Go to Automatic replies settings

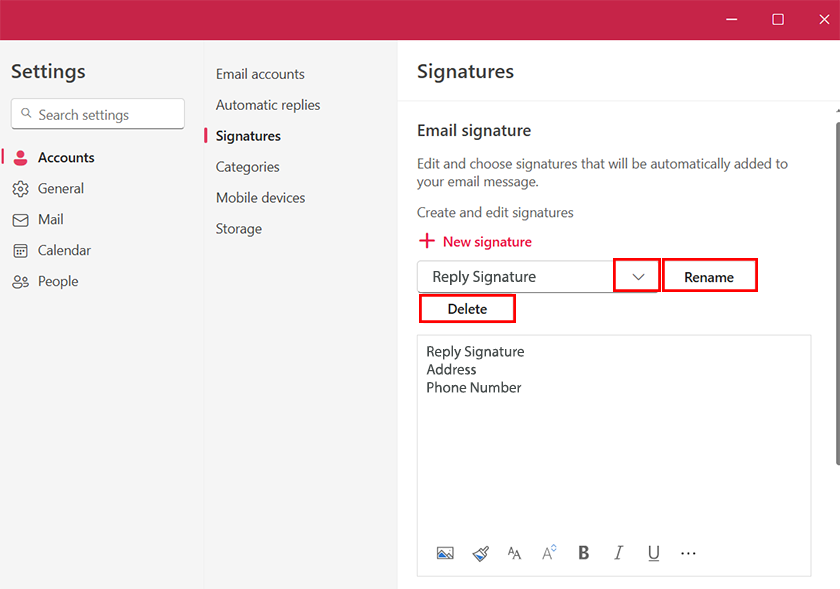pos(268,105)
